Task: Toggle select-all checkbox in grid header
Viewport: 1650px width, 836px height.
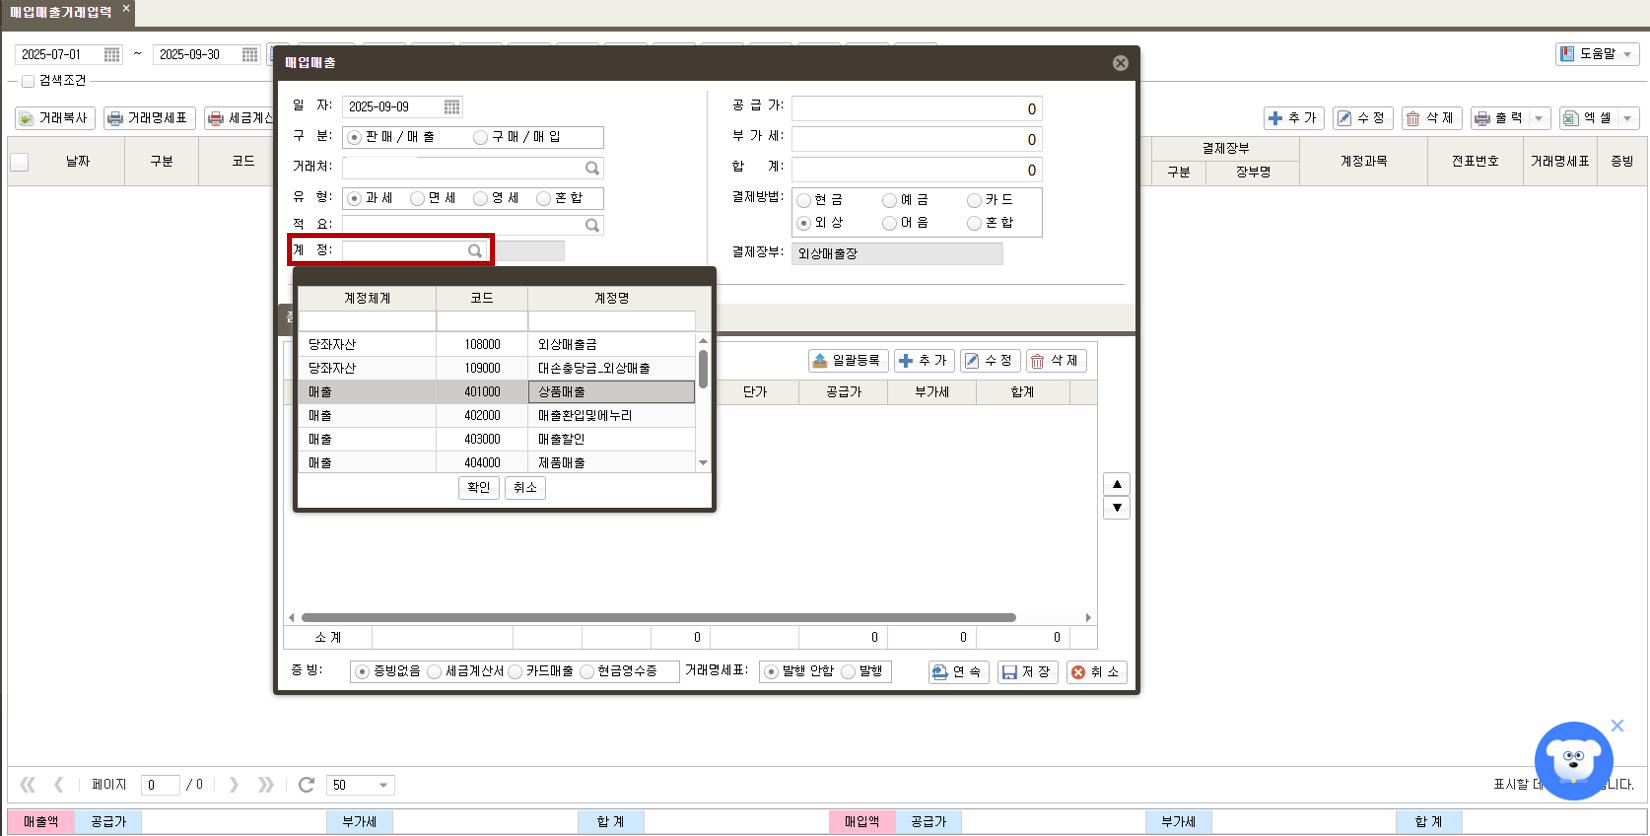Action: coord(19,162)
